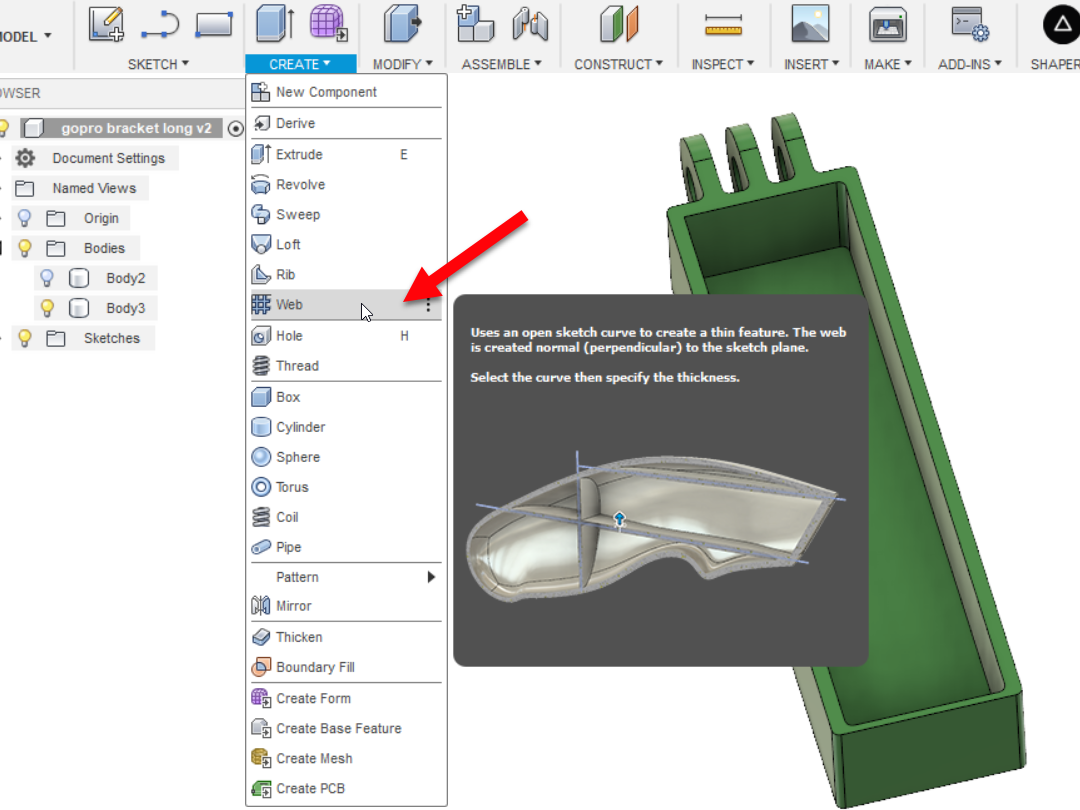Hide Body3 using its lightbulb
The height and width of the screenshot is (810, 1080).
[47, 308]
